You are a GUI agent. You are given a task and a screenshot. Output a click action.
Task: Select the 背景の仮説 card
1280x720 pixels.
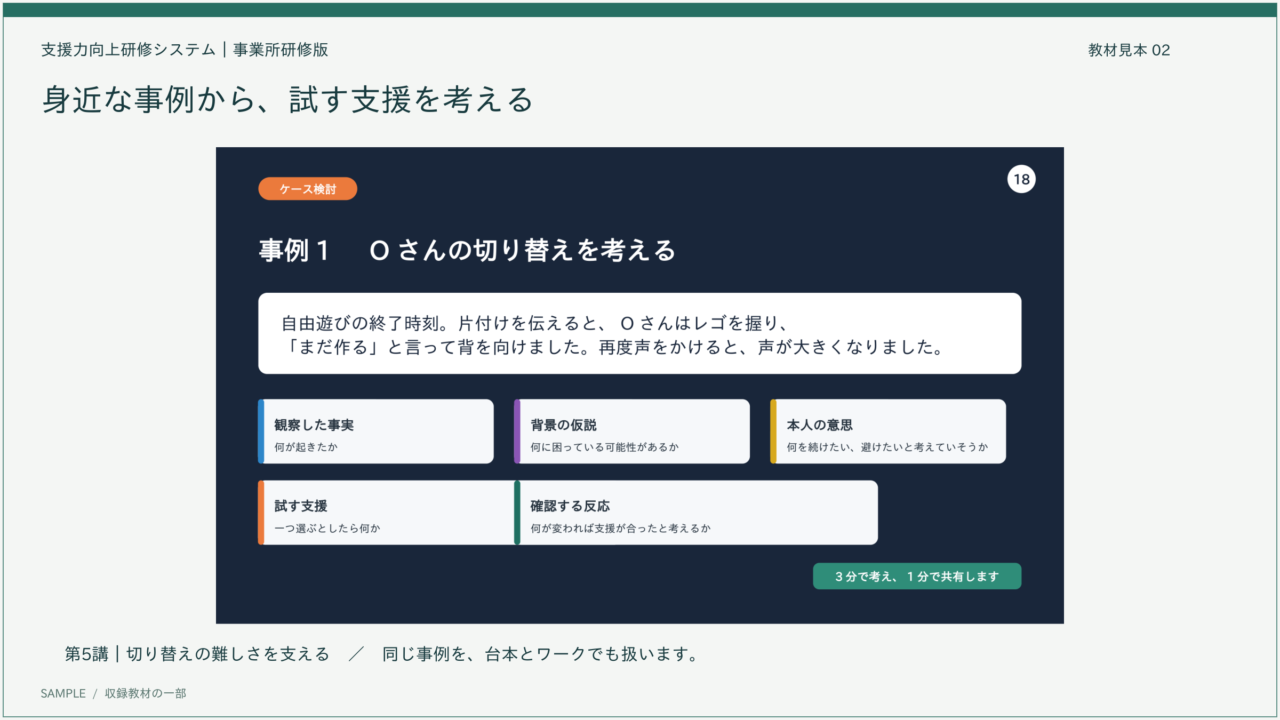(632, 432)
